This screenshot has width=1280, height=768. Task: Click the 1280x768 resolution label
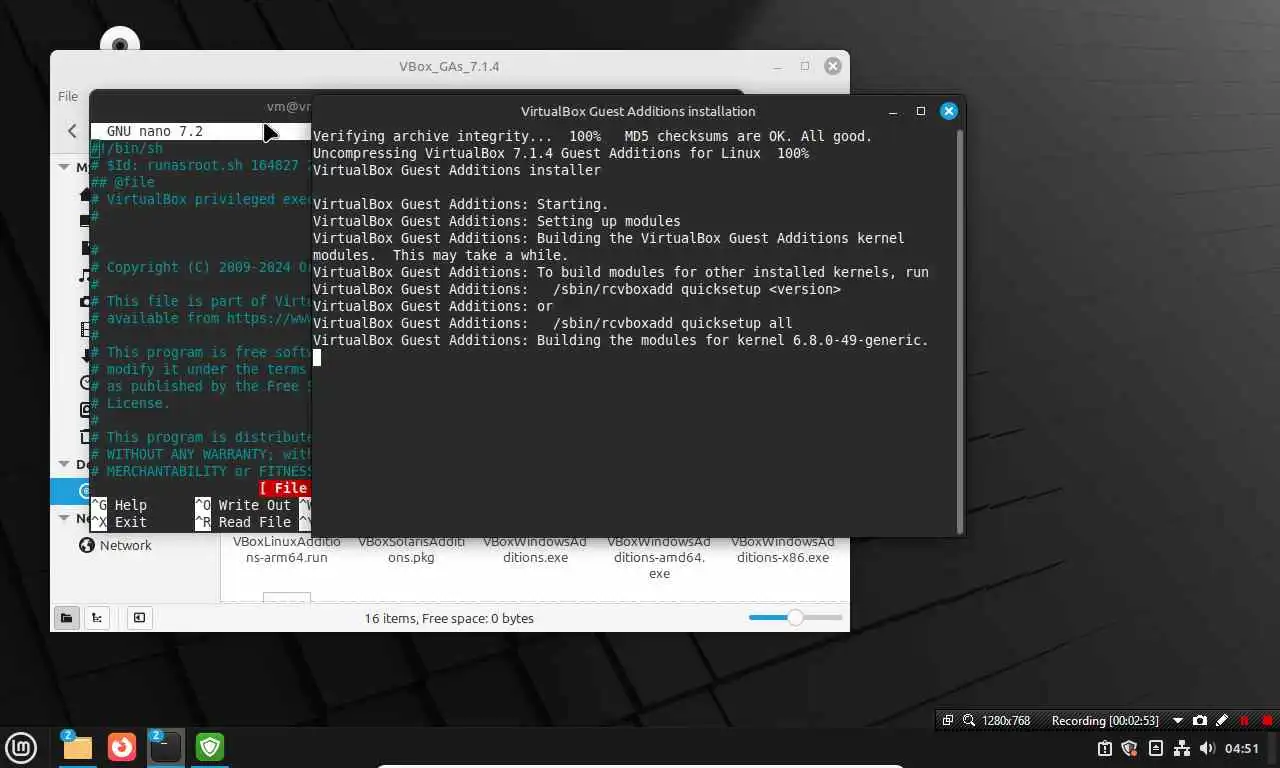tap(1006, 720)
